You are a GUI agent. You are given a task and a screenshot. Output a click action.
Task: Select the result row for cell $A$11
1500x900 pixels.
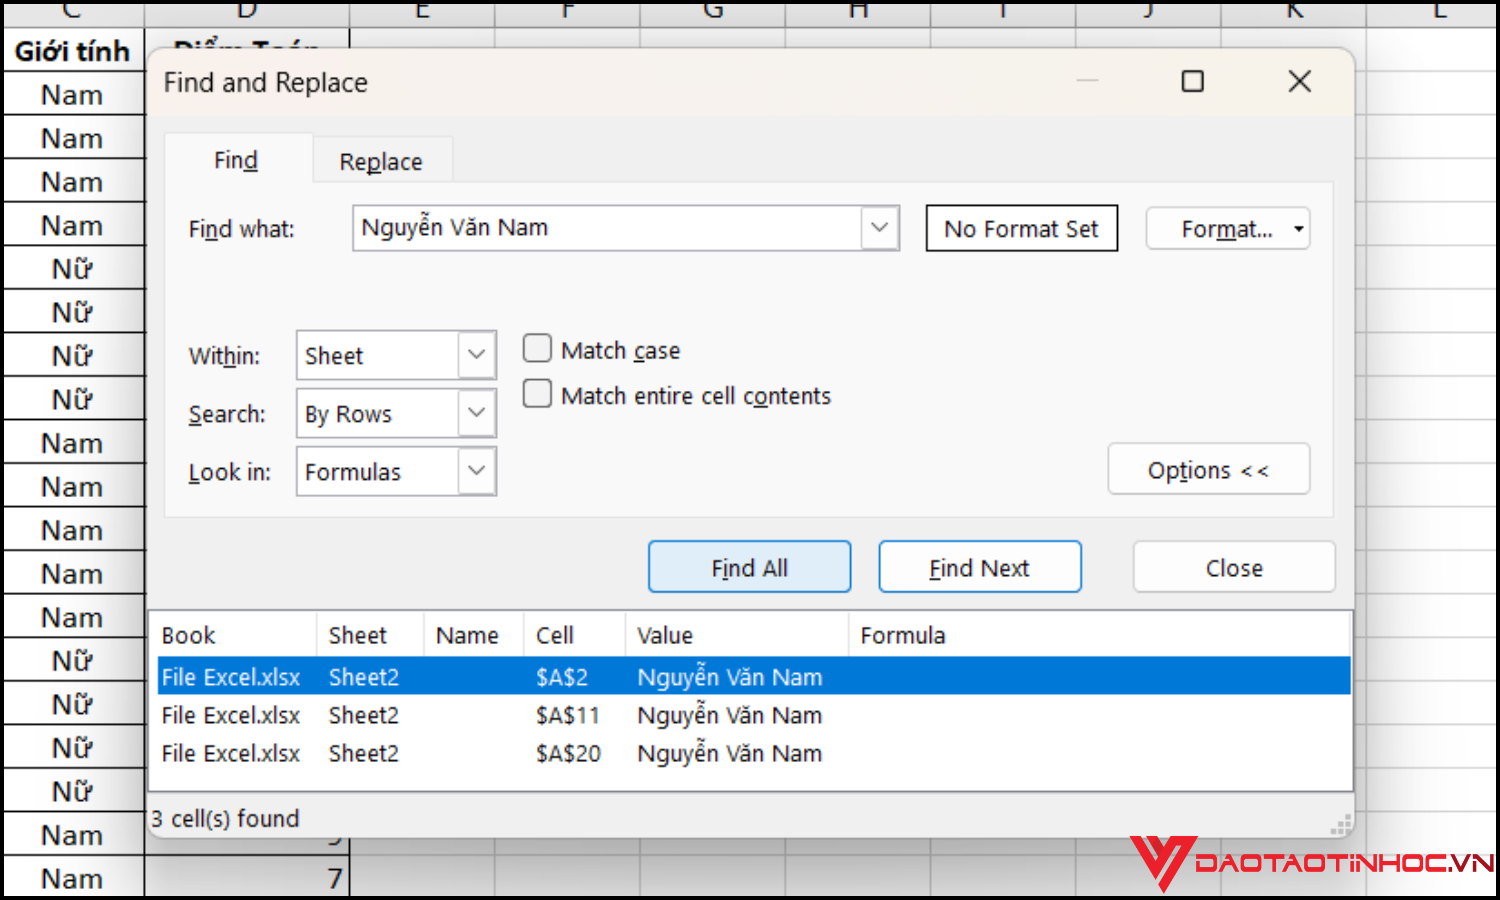pos(567,716)
